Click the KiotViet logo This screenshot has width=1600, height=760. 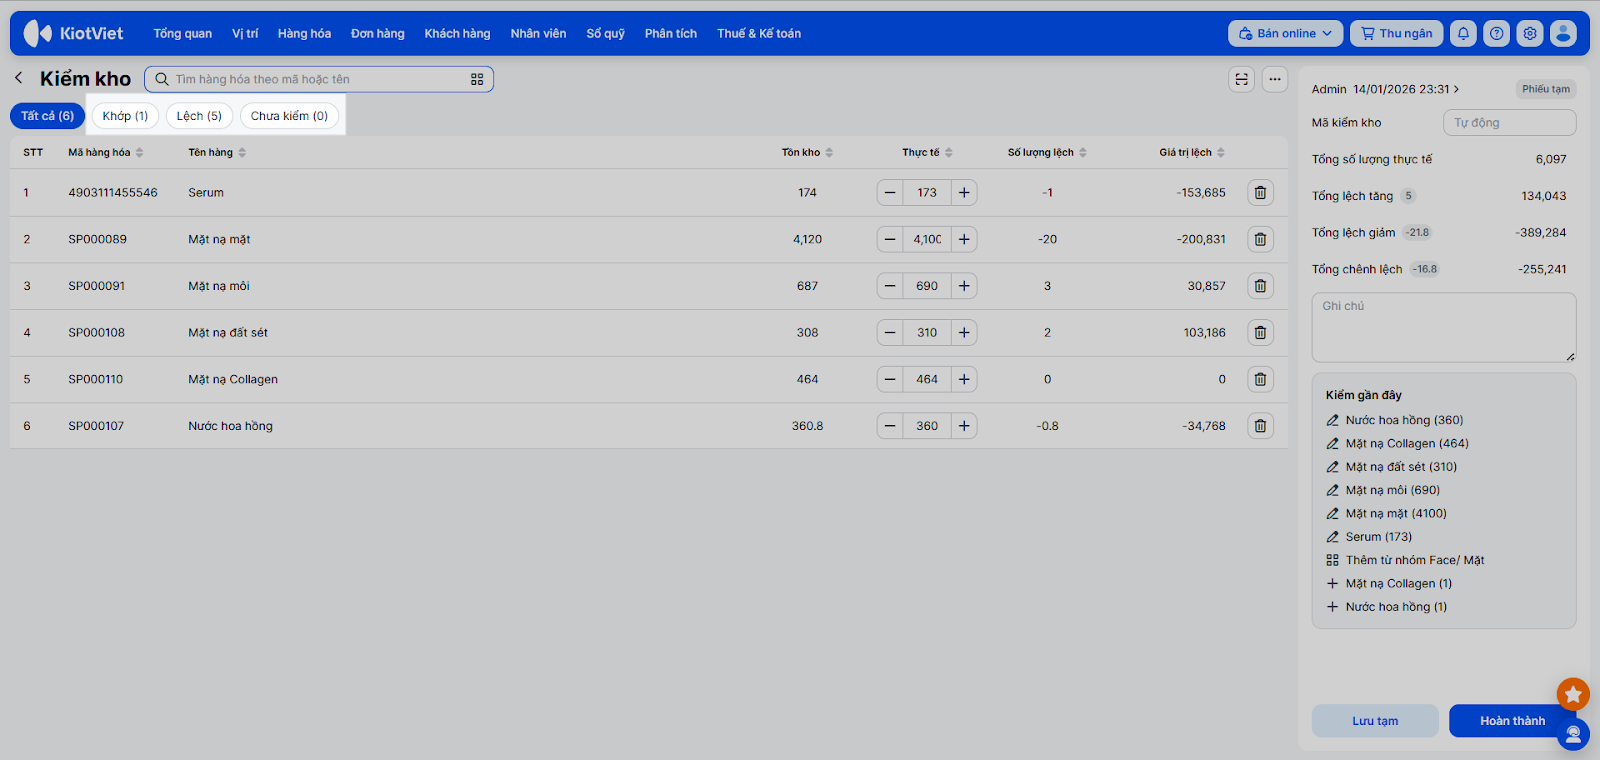click(73, 33)
